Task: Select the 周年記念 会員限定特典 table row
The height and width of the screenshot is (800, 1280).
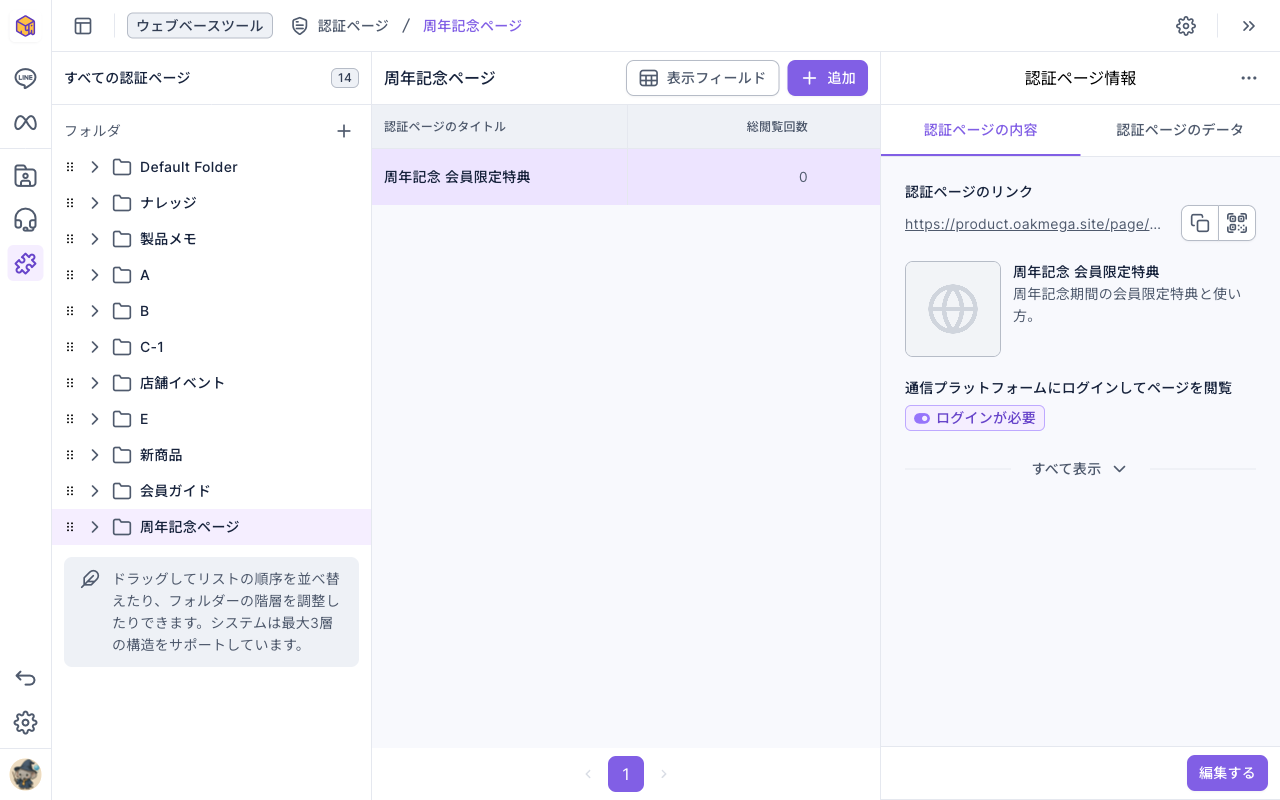Action: [x=626, y=177]
